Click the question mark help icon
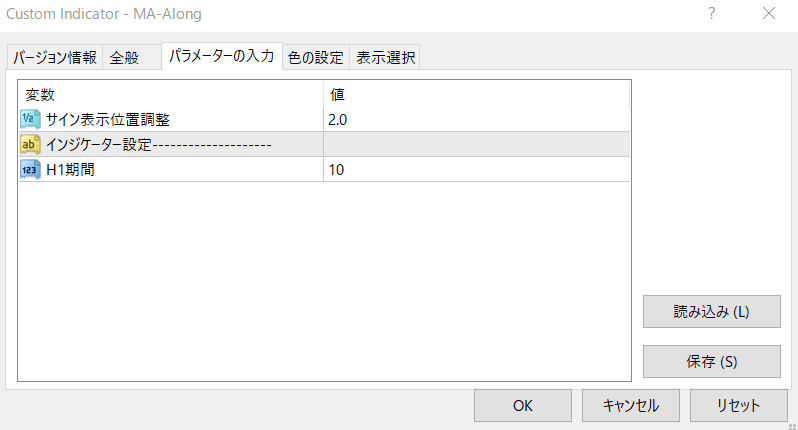The height and width of the screenshot is (430, 798). [x=711, y=13]
